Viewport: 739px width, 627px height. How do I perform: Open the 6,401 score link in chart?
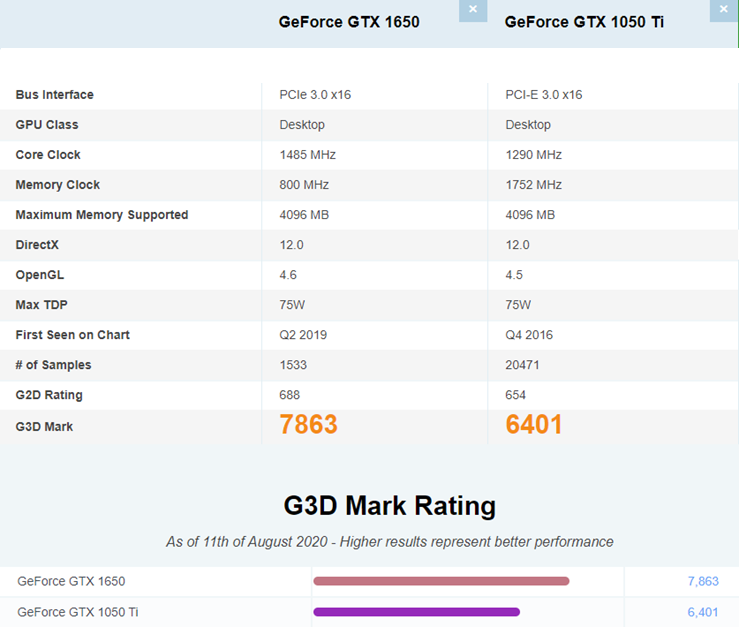[703, 612]
